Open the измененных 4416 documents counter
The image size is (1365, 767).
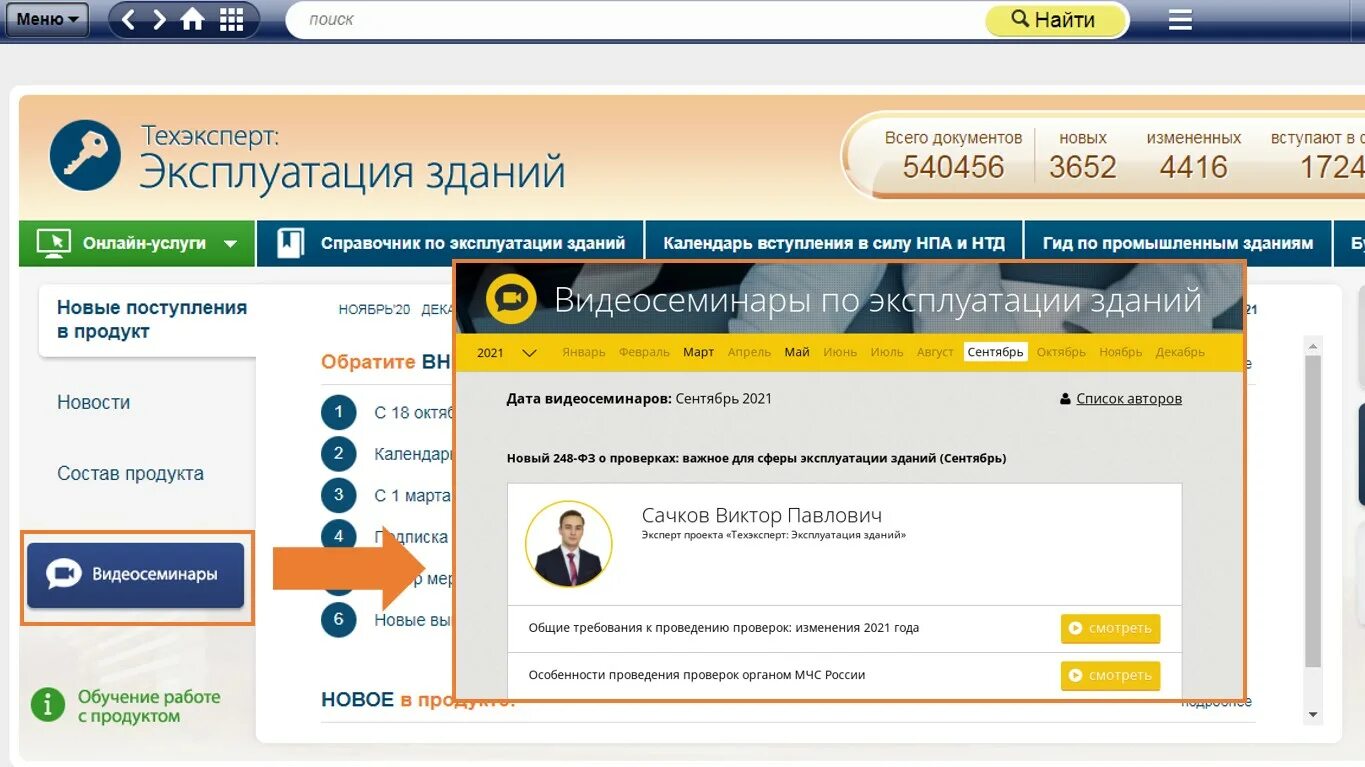[x=1193, y=155]
